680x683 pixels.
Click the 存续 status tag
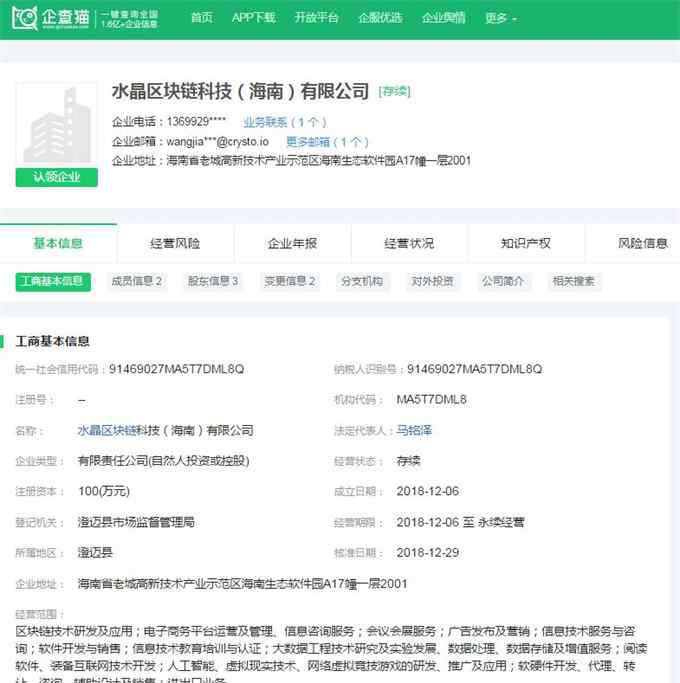[x=394, y=91]
